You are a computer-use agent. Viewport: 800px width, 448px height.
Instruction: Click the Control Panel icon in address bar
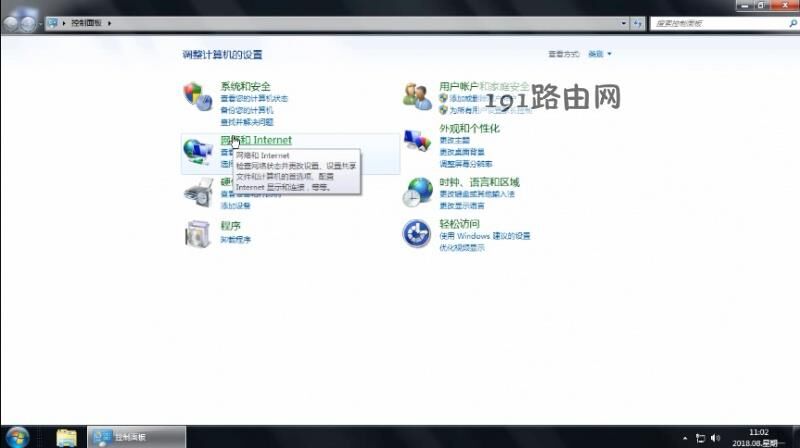point(53,23)
